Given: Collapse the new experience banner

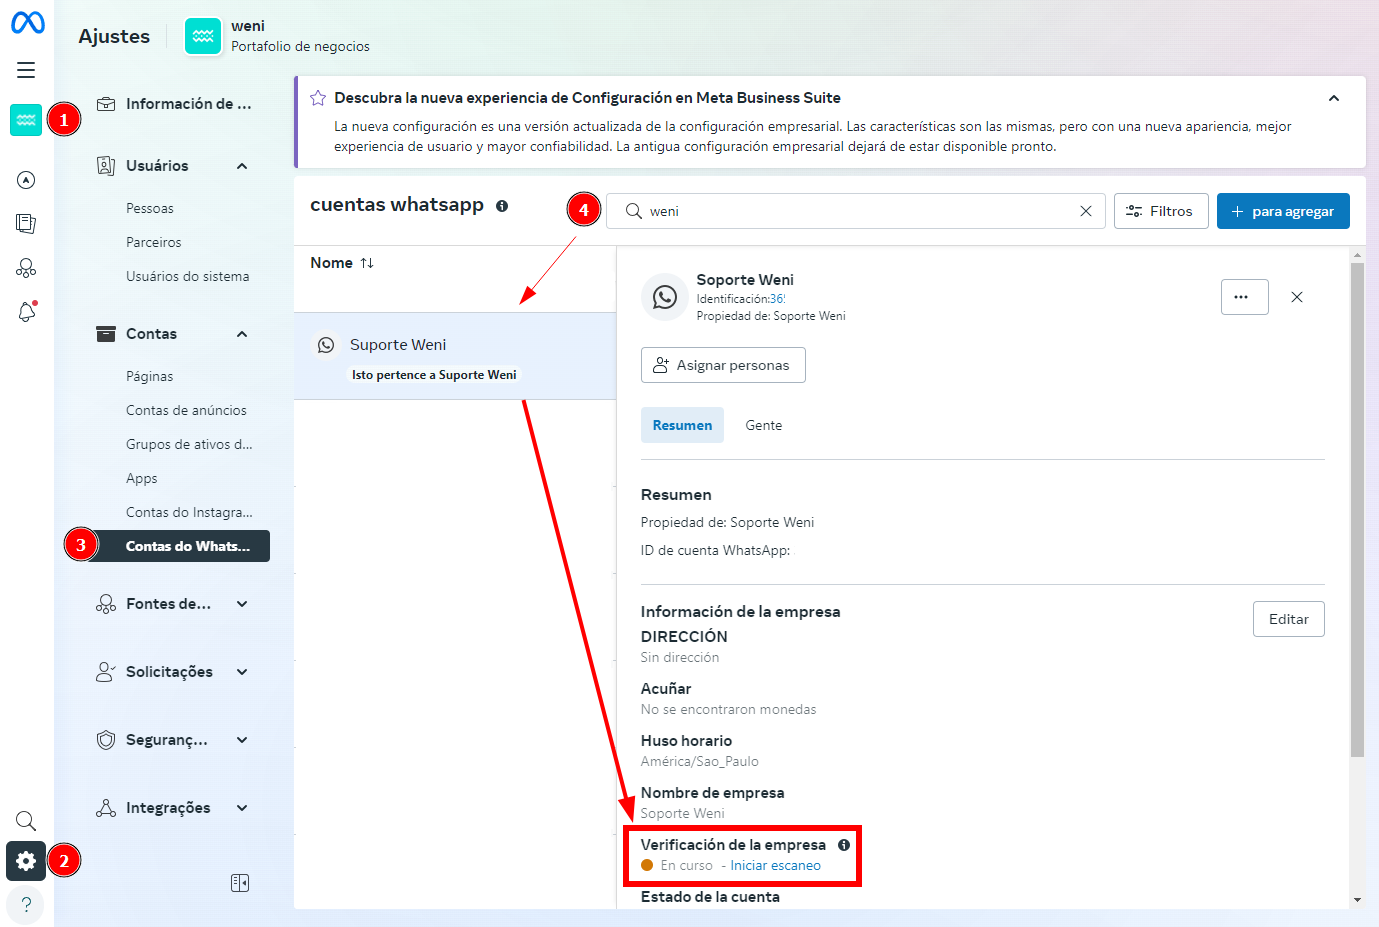Looking at the screenshot, I should pyautogui.click(x=1333, y=98).
